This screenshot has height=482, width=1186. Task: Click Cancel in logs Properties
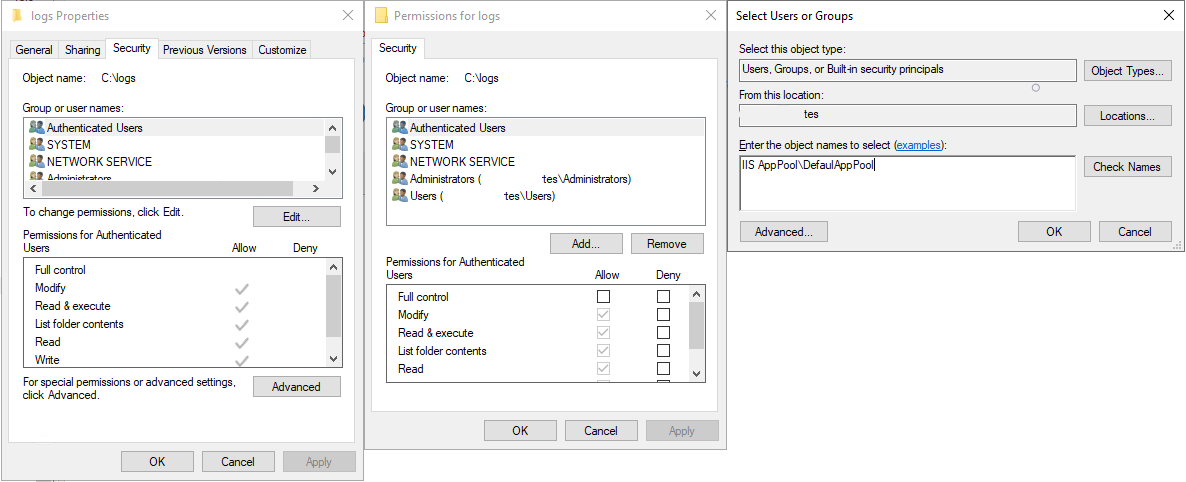point(238,462)
